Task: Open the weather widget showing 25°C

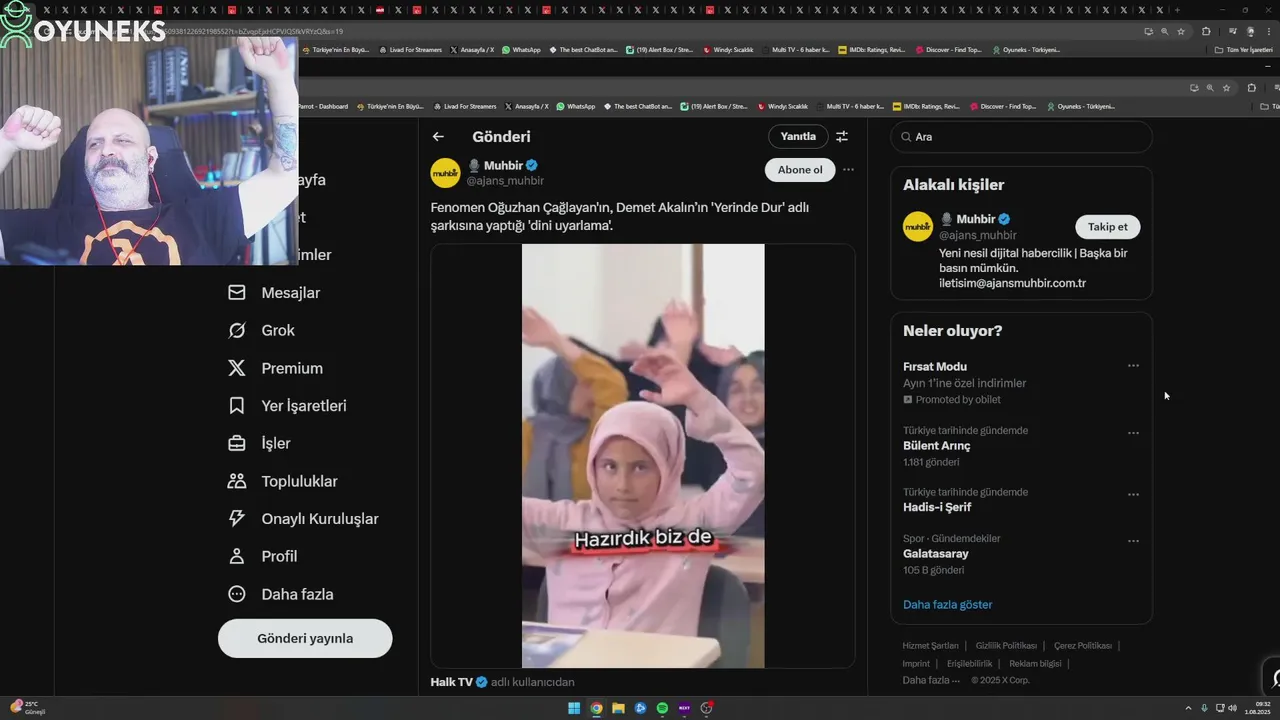Action: pos(27,707)
